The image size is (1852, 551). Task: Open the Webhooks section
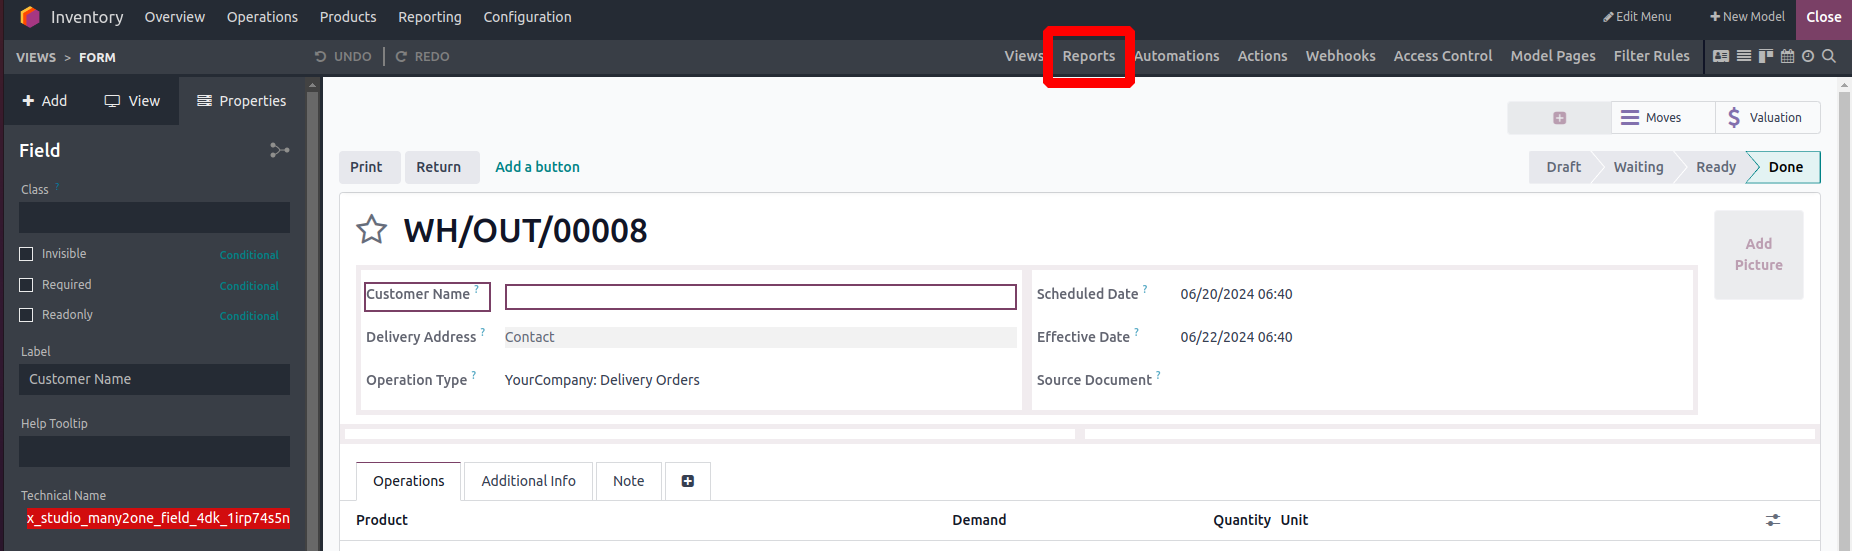pyautogui.click(x=1340, y=56)
